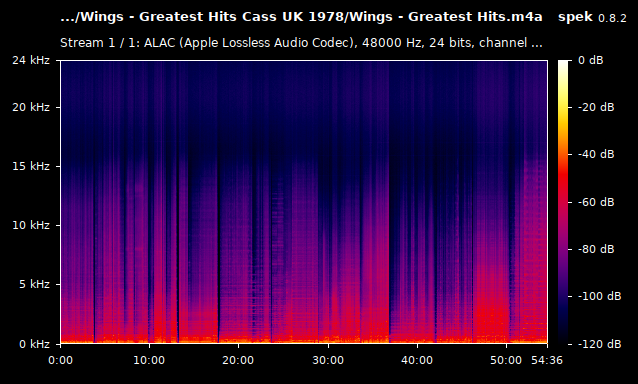
Task: Click the 50:00 time axis label
Action: (x=506, y=360)
